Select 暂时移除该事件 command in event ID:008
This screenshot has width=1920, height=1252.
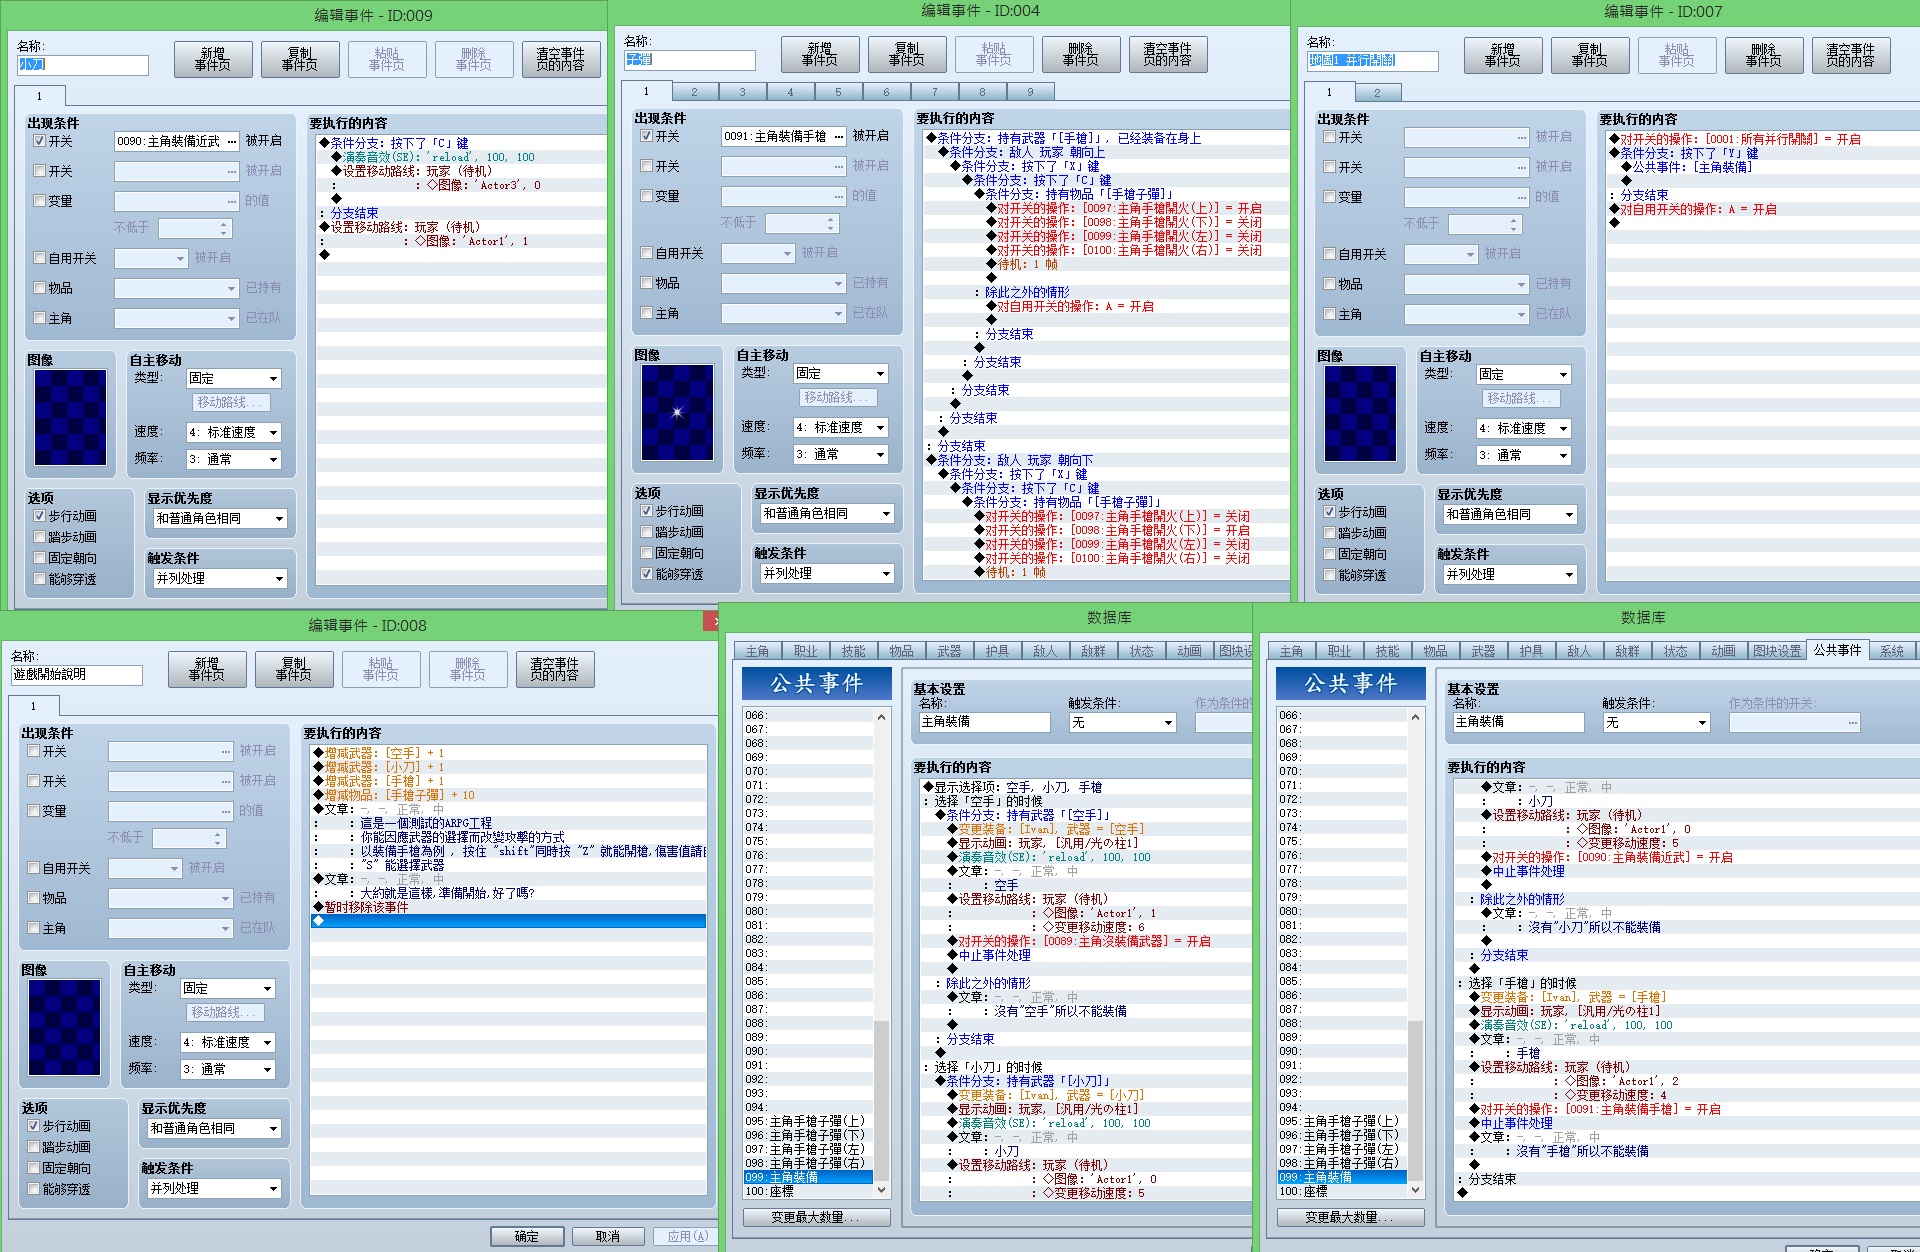pyautogui.click(x=508, y=907)
